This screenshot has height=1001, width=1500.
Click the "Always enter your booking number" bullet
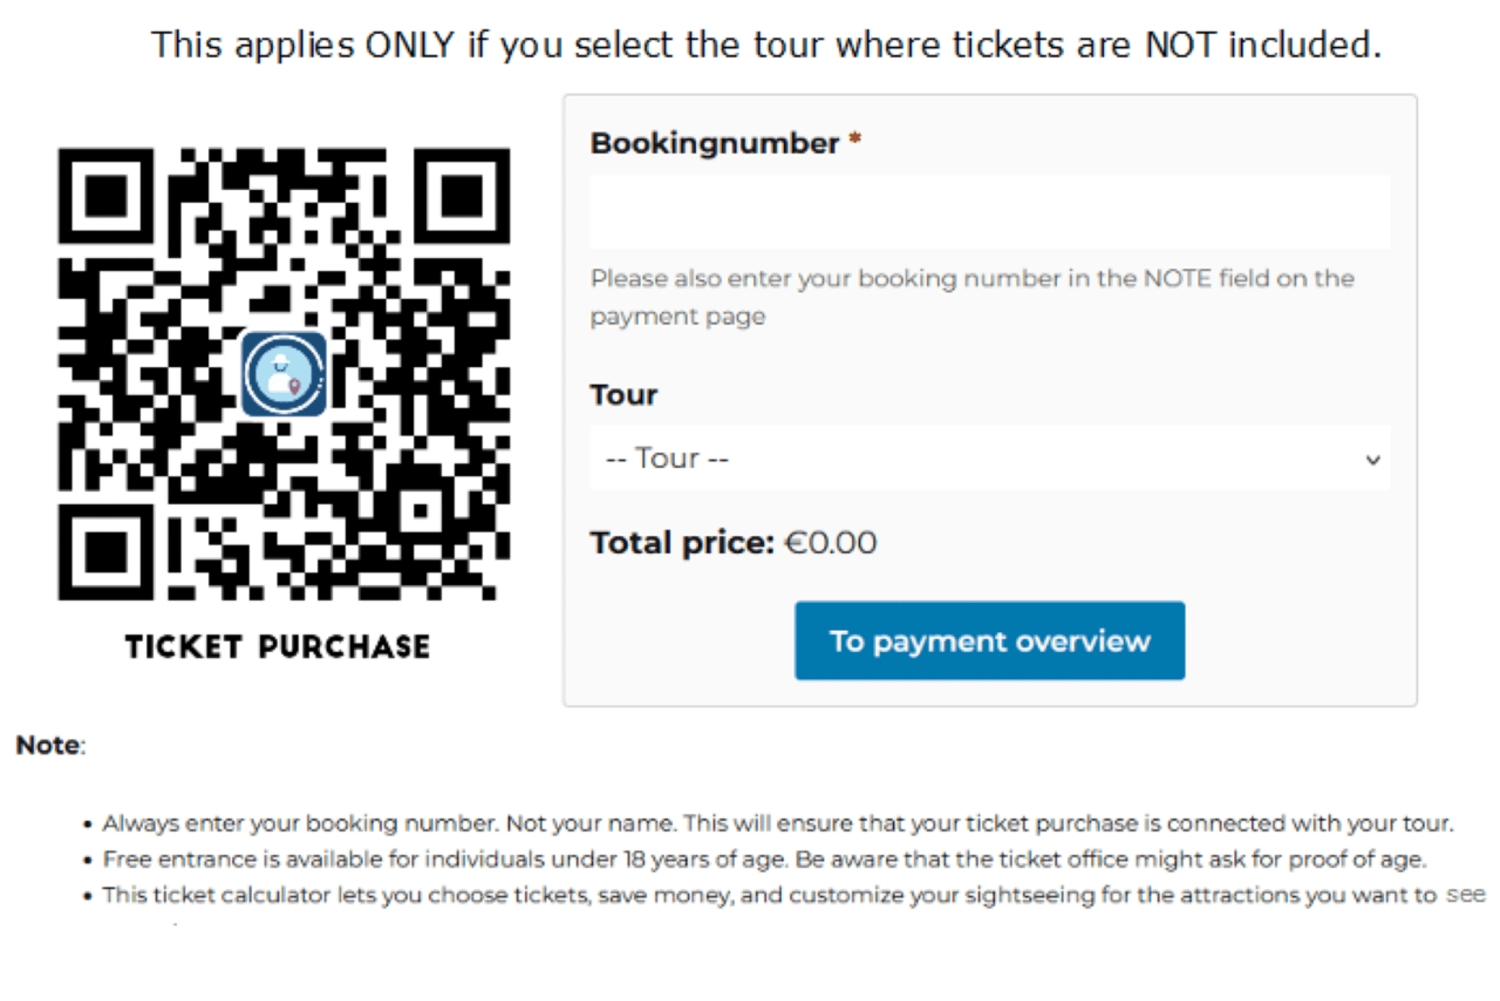pyautogui.click(x=777, y=824)
